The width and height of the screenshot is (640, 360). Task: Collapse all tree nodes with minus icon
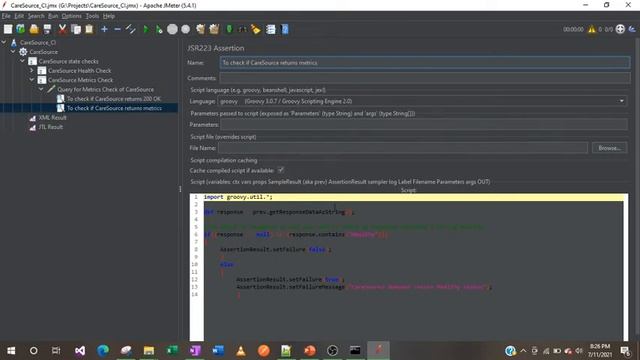[x=117, y=29]
